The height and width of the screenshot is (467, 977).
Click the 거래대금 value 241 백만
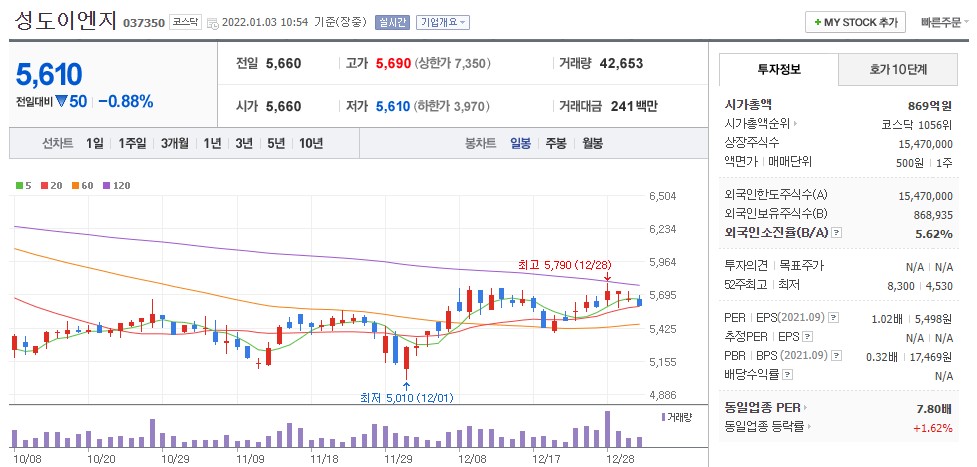(x=634, y=107)
